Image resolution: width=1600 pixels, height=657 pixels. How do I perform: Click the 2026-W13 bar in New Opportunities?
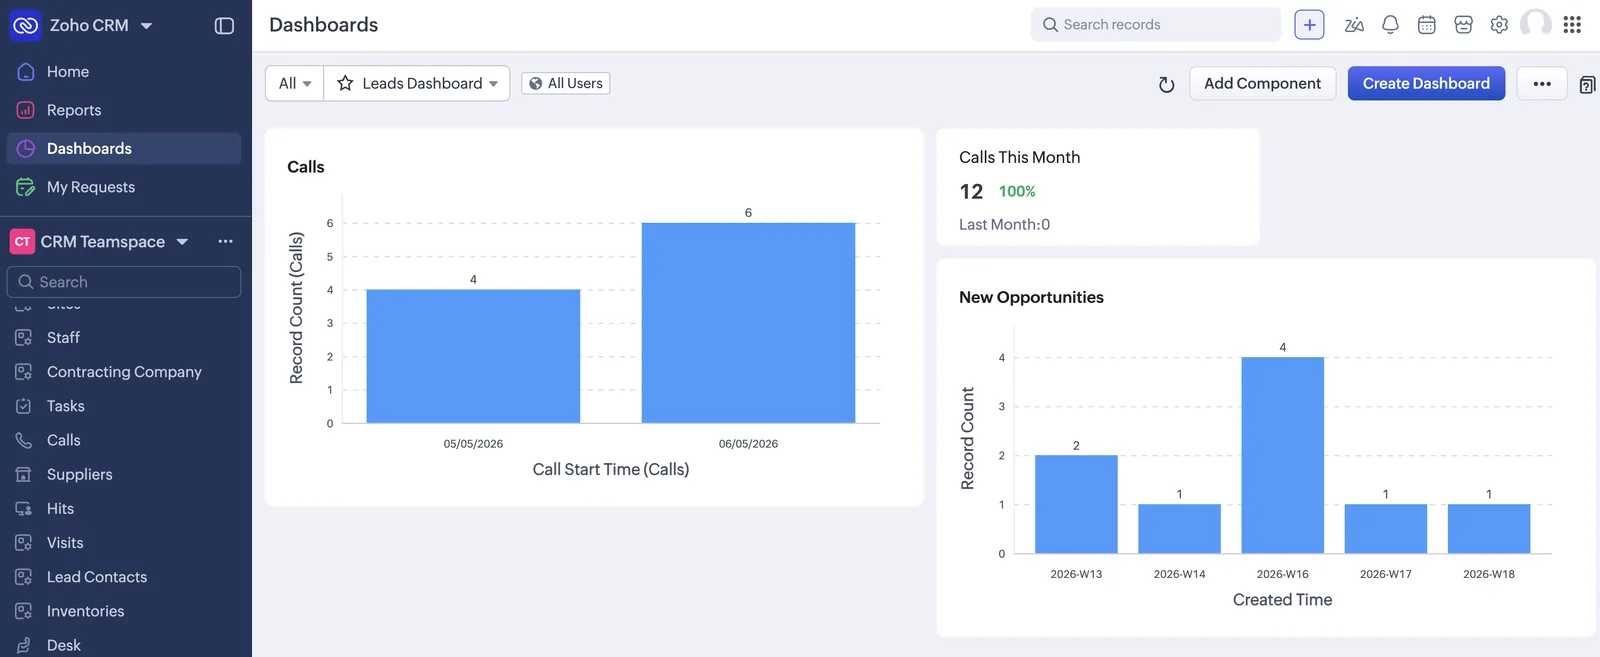[x=1076, y=504]
